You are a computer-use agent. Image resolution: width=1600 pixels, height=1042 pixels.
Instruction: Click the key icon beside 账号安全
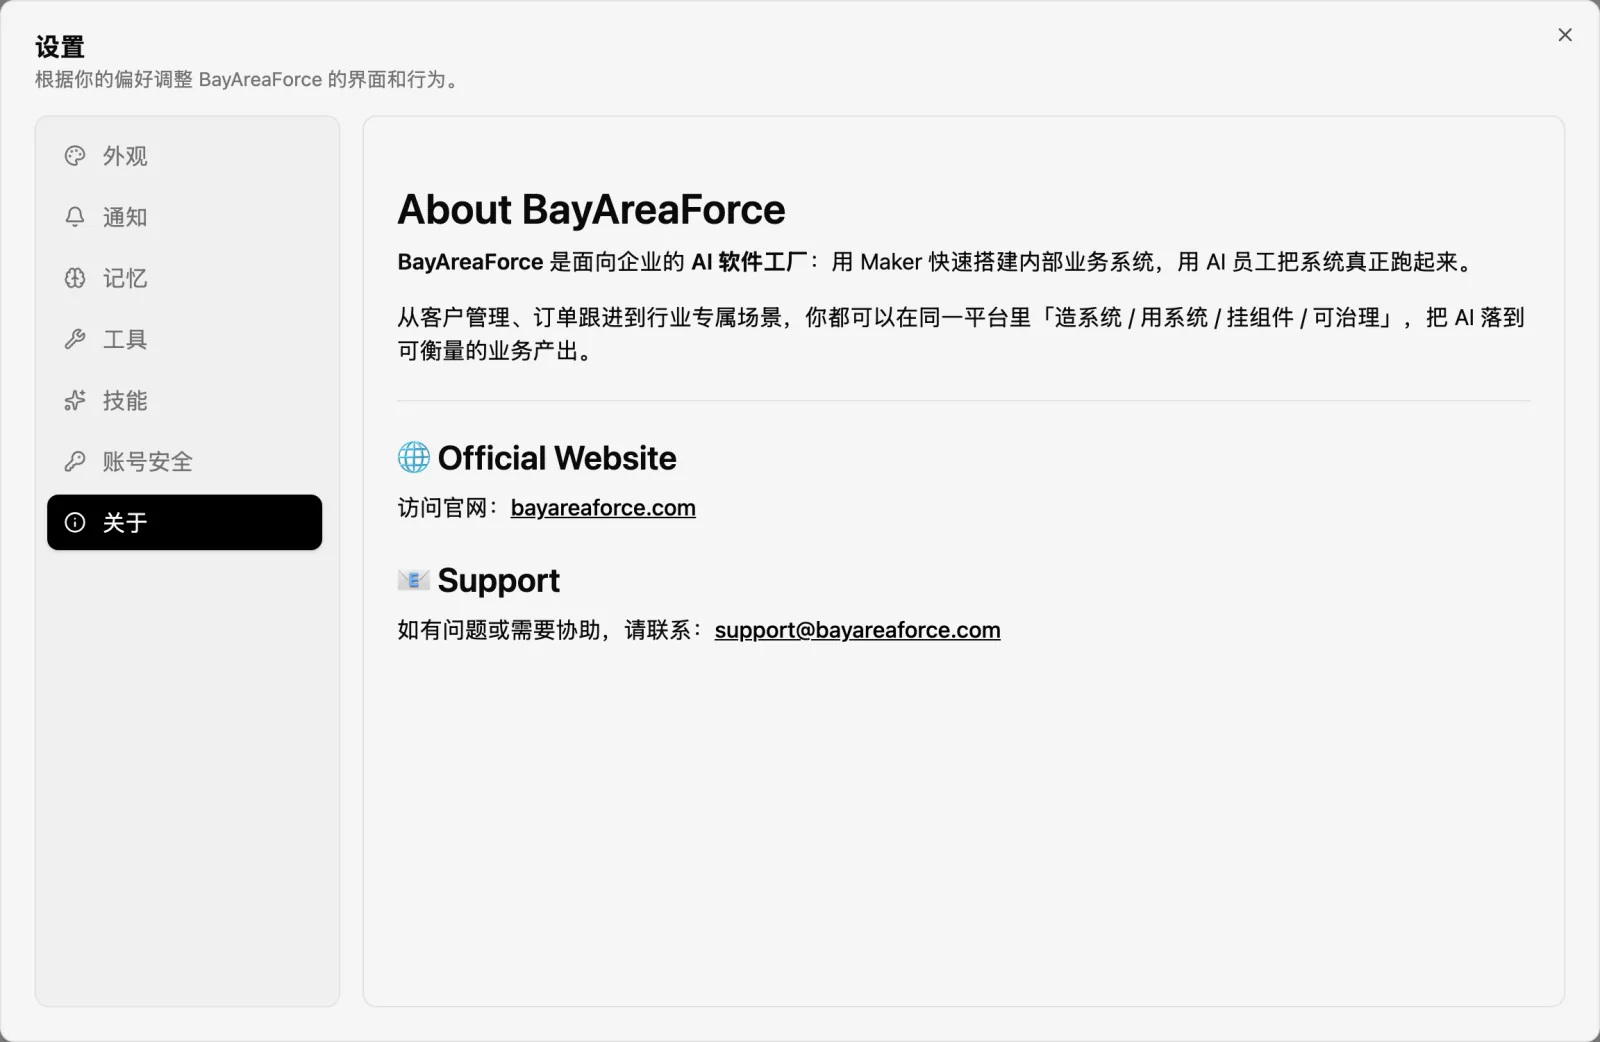75,461
